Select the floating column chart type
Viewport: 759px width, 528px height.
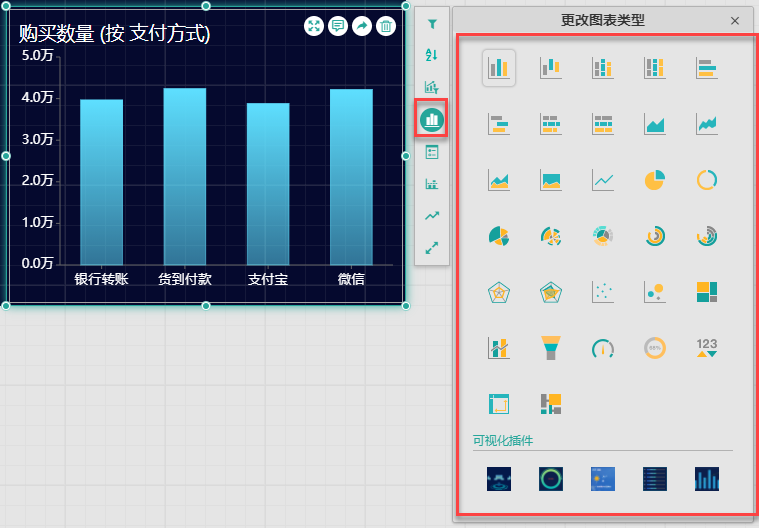pos(551,68)
